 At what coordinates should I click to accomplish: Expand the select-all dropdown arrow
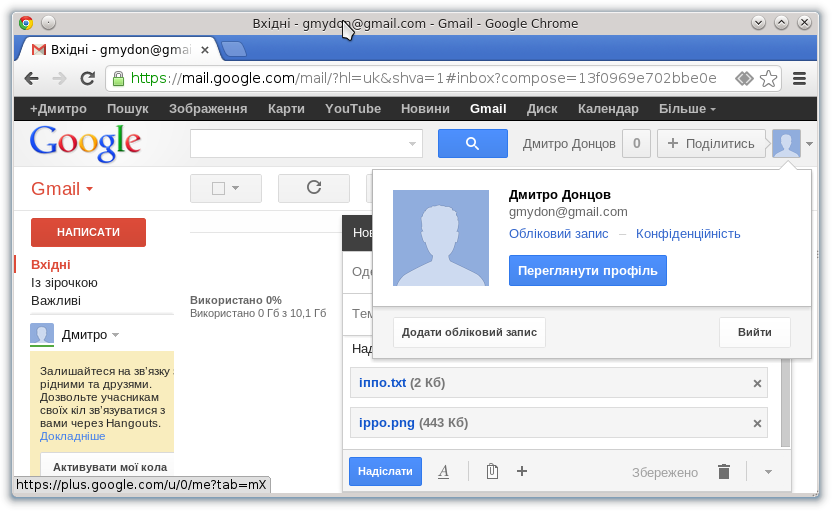click(x=236, y=188)
